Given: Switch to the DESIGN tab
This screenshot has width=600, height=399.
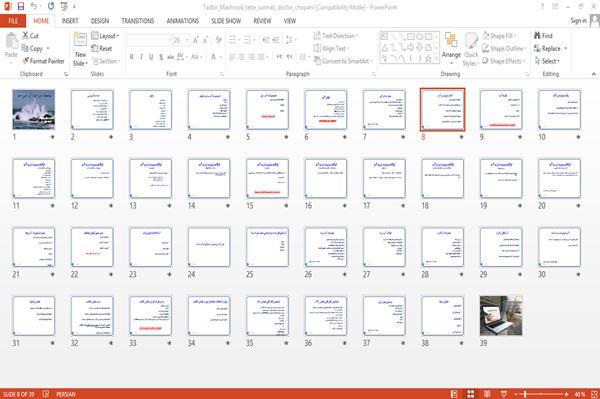Looking at the screenshot, I should point(100,21).
